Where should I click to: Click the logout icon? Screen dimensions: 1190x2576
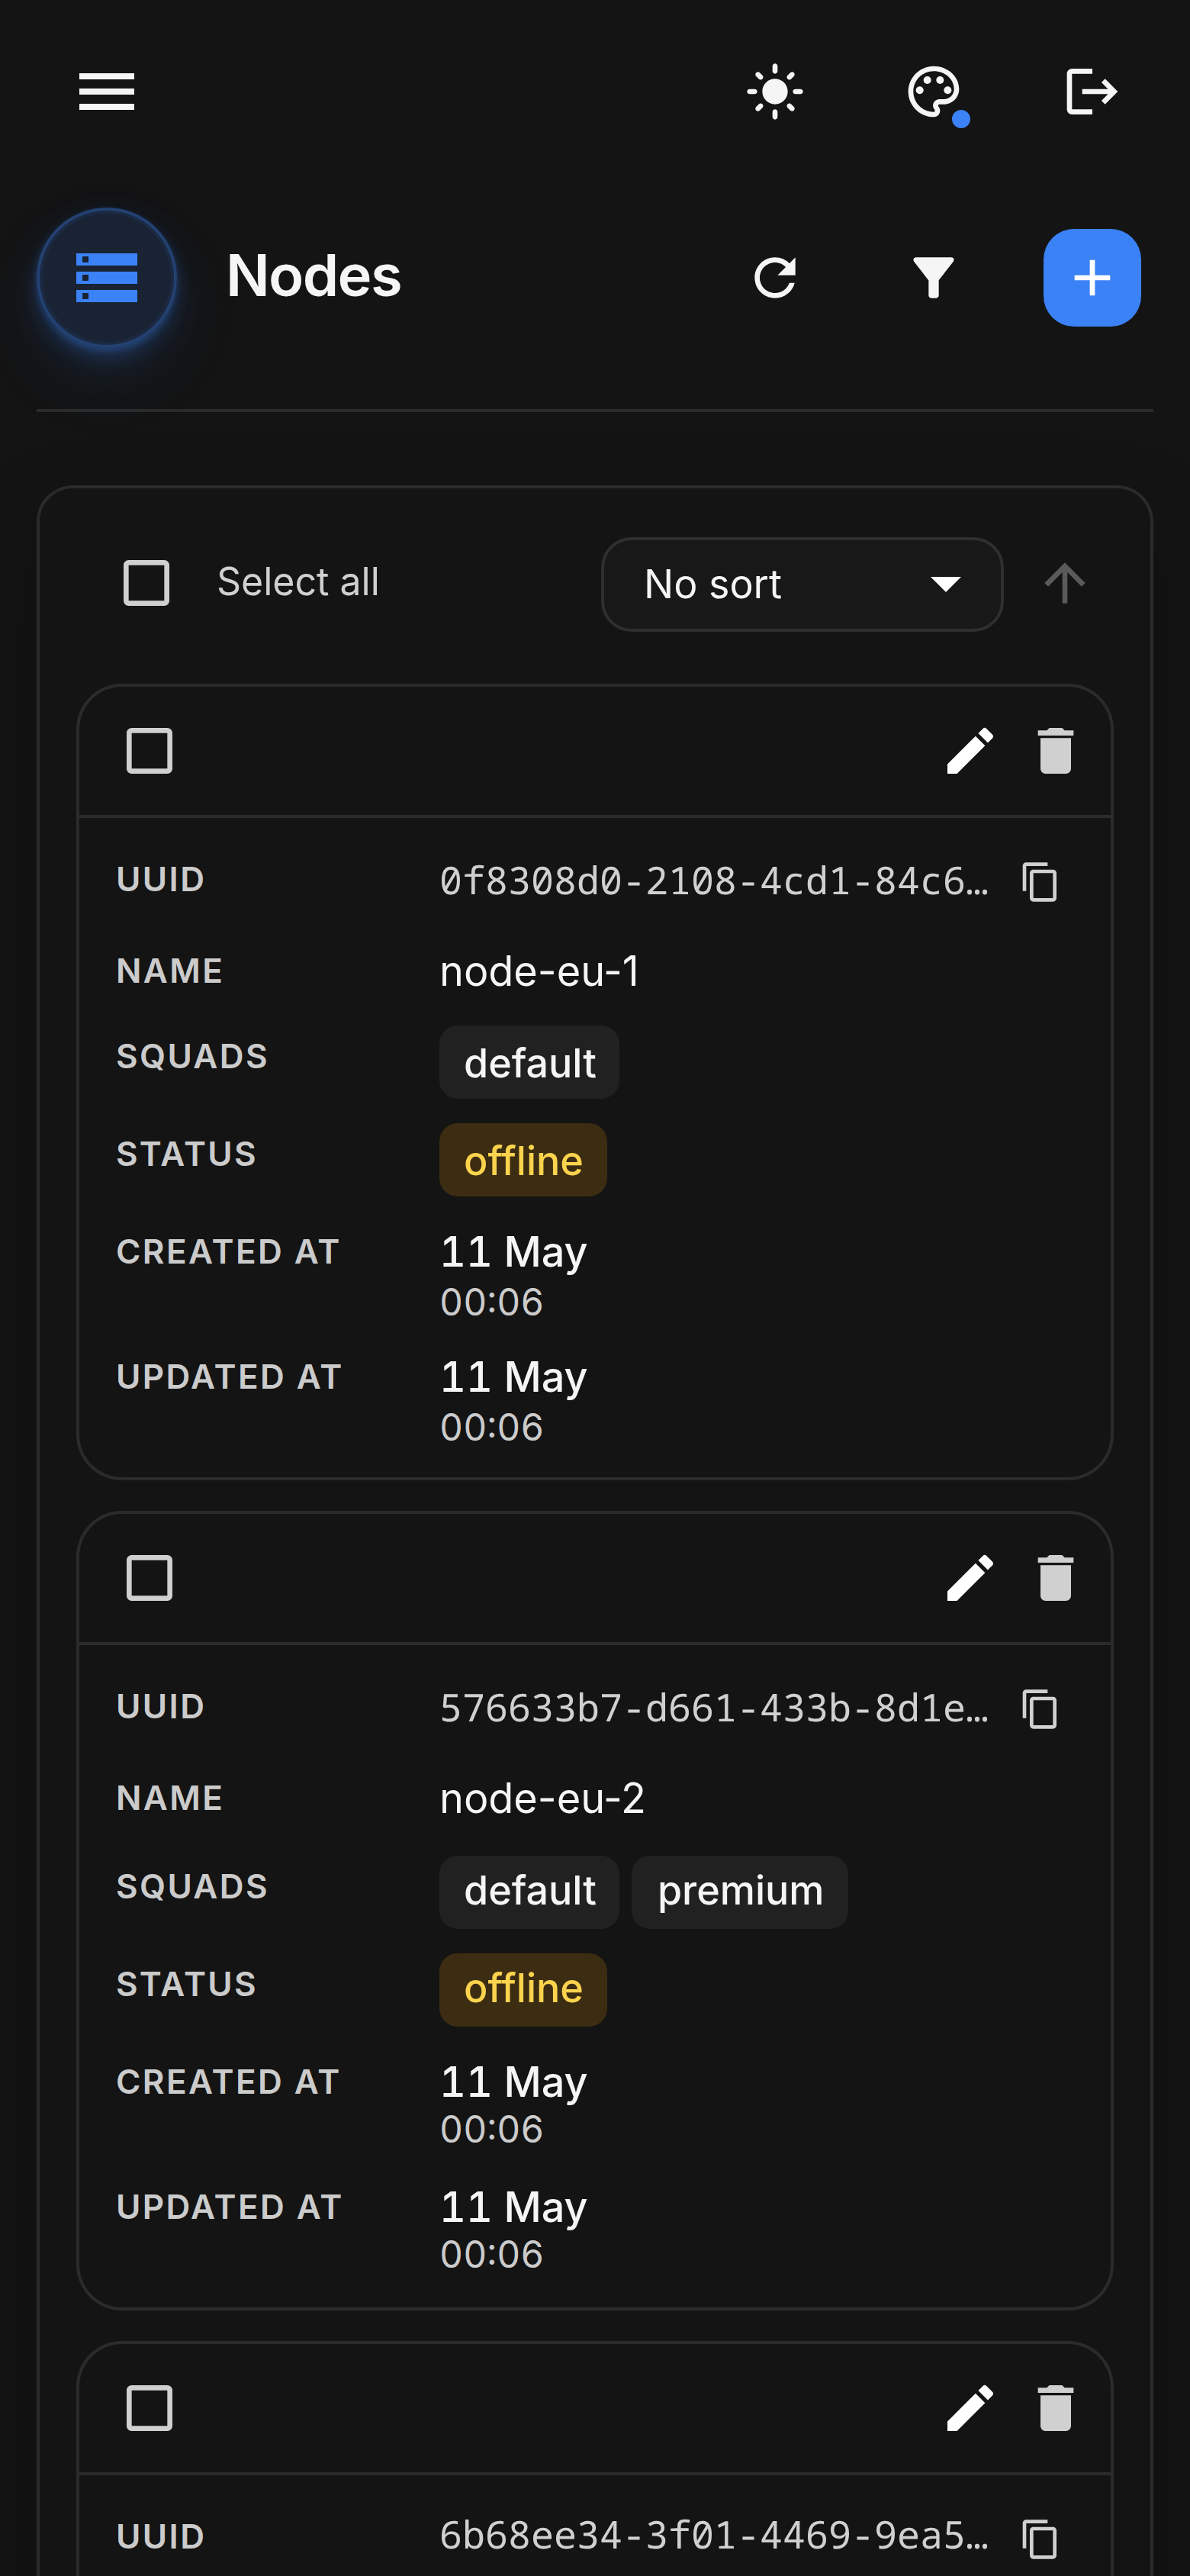[x=1091, y=92]
